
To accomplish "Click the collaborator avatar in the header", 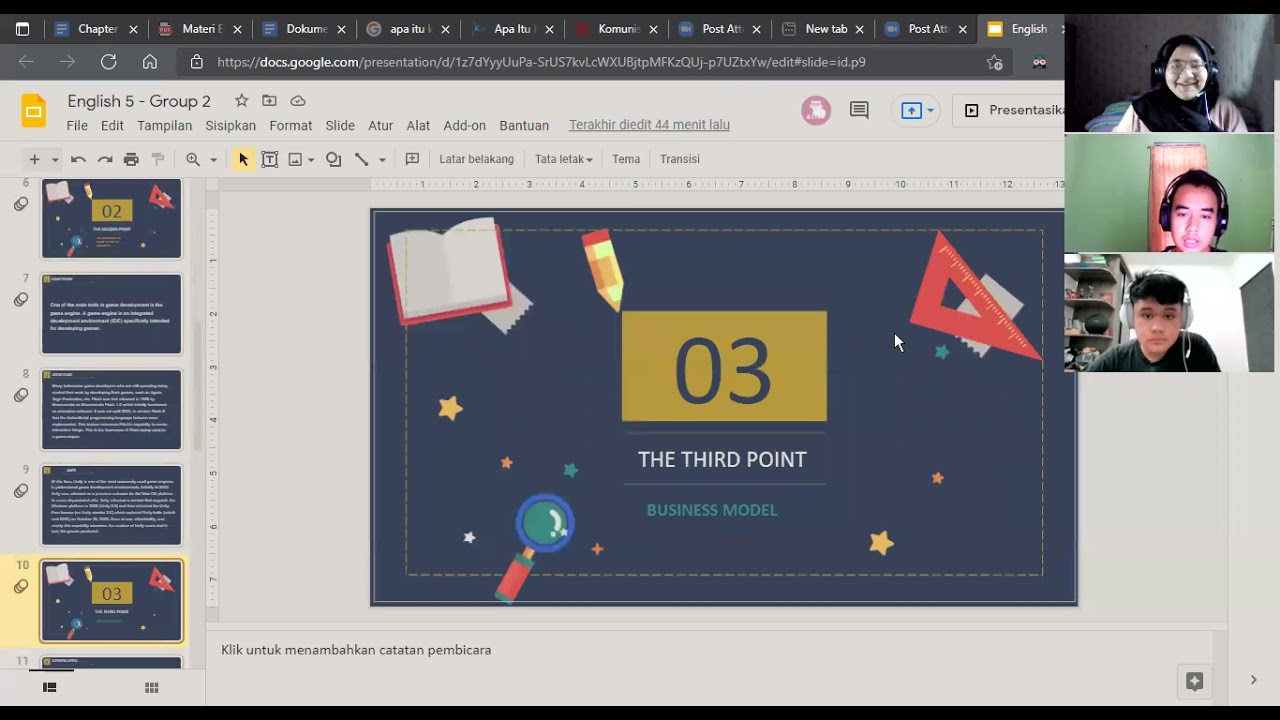I will click(816, 110).
